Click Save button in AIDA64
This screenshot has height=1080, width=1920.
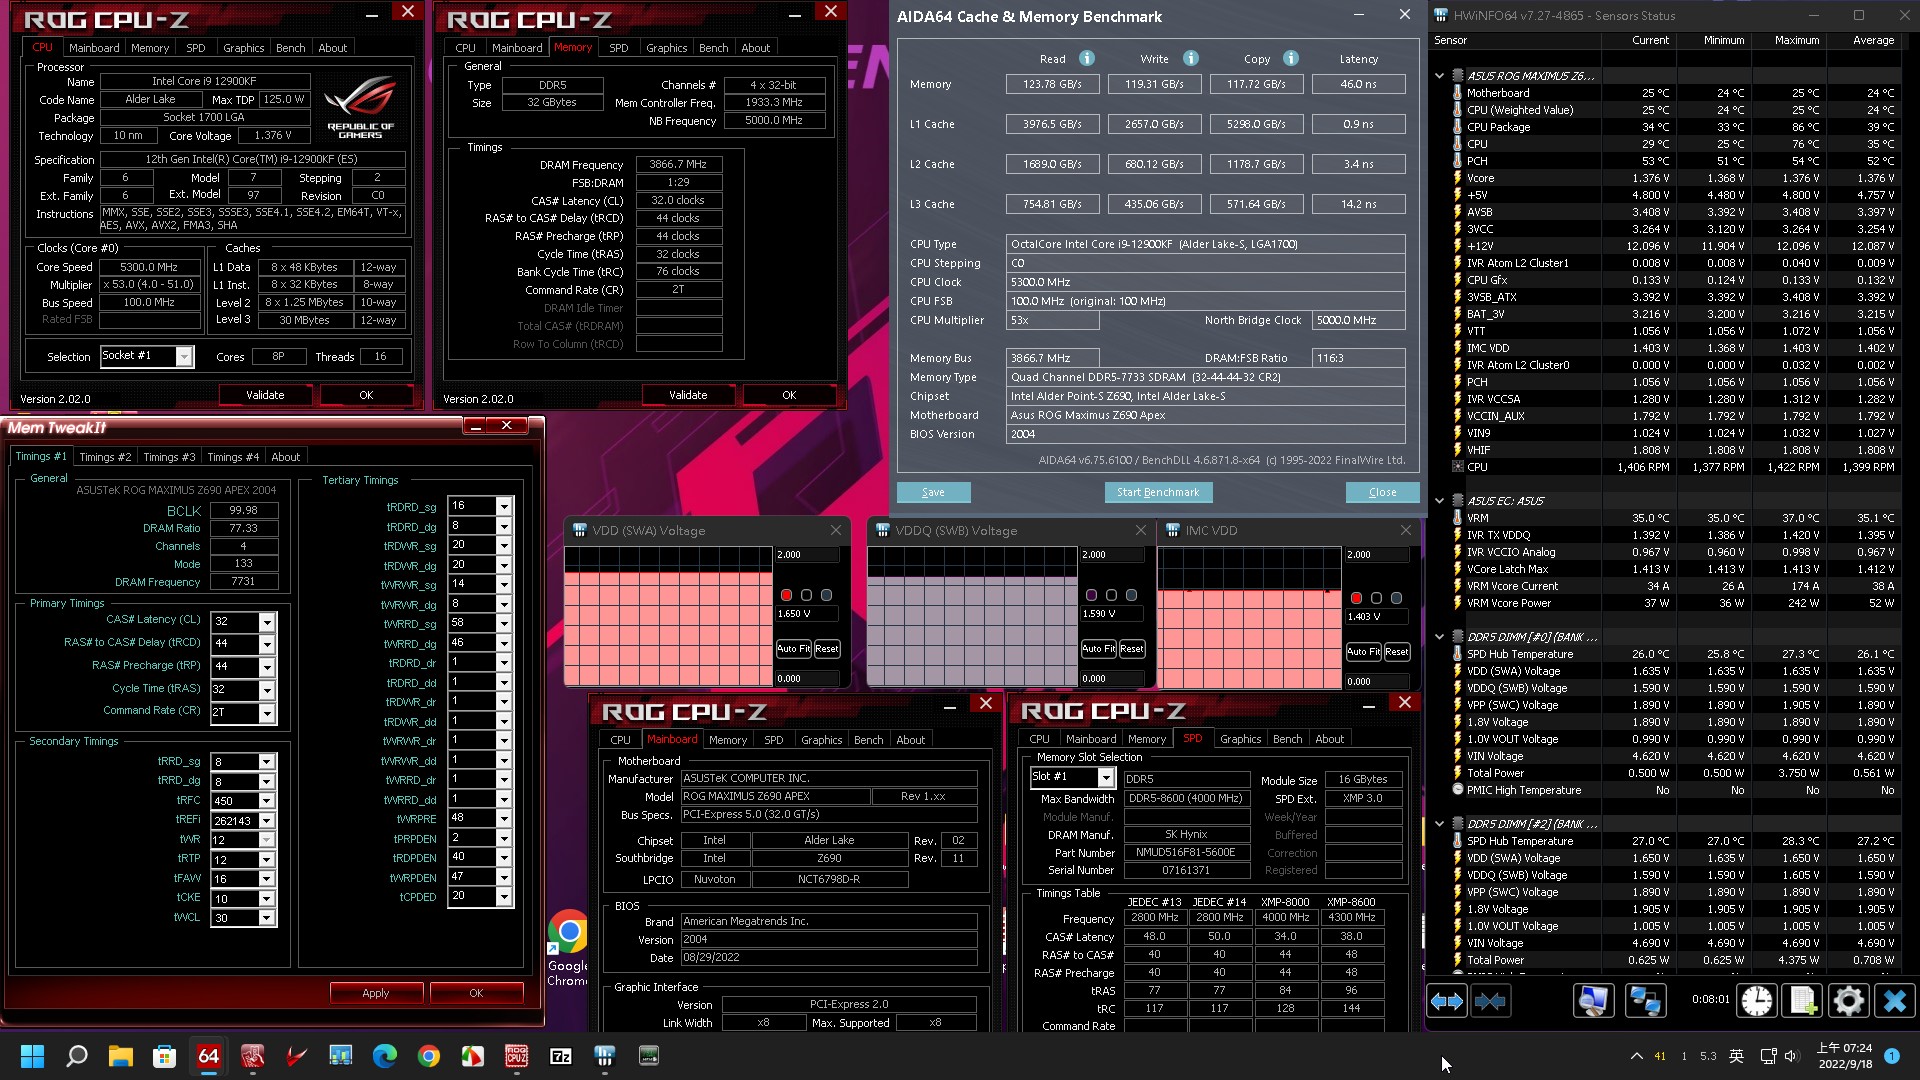[933, 492]
